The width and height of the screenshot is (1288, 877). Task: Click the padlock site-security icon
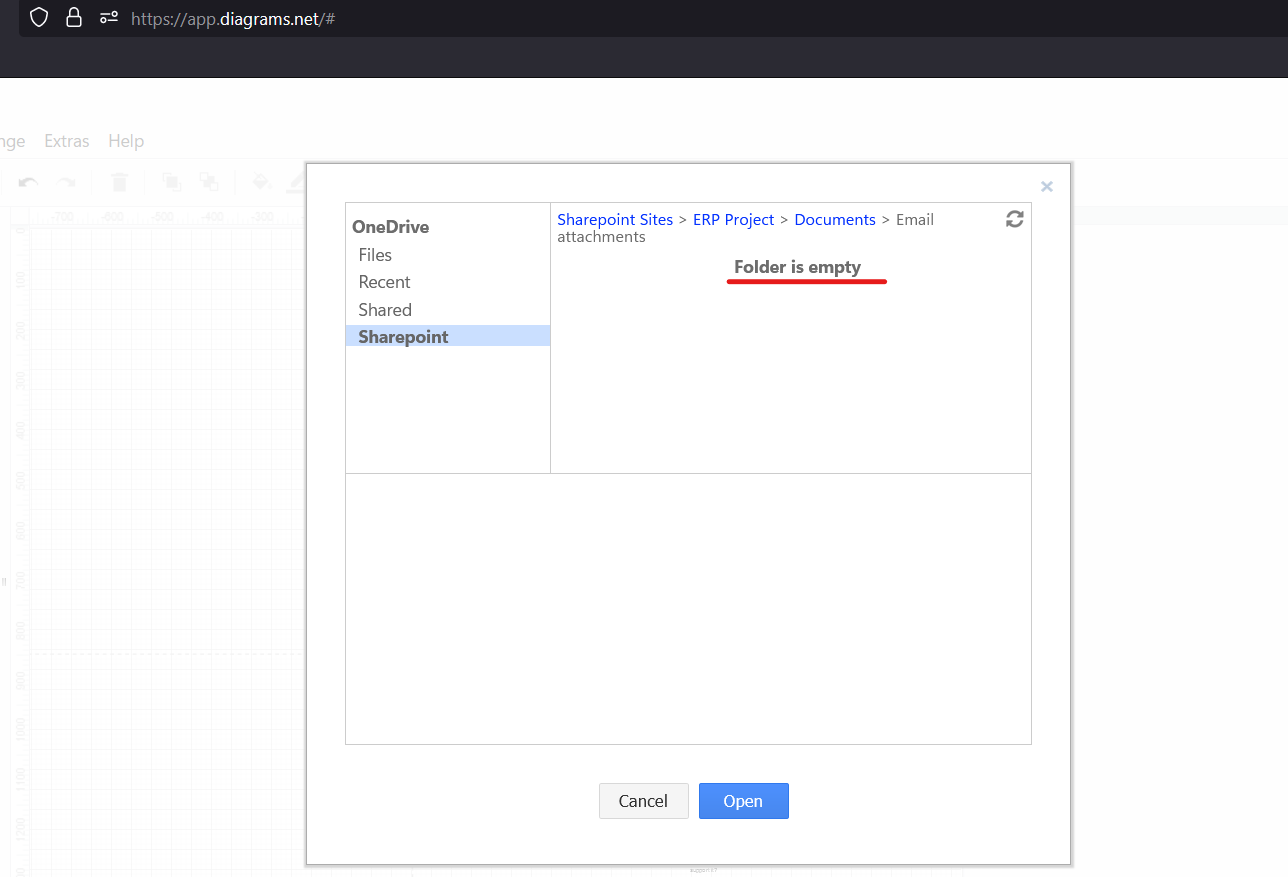[74, 18]
